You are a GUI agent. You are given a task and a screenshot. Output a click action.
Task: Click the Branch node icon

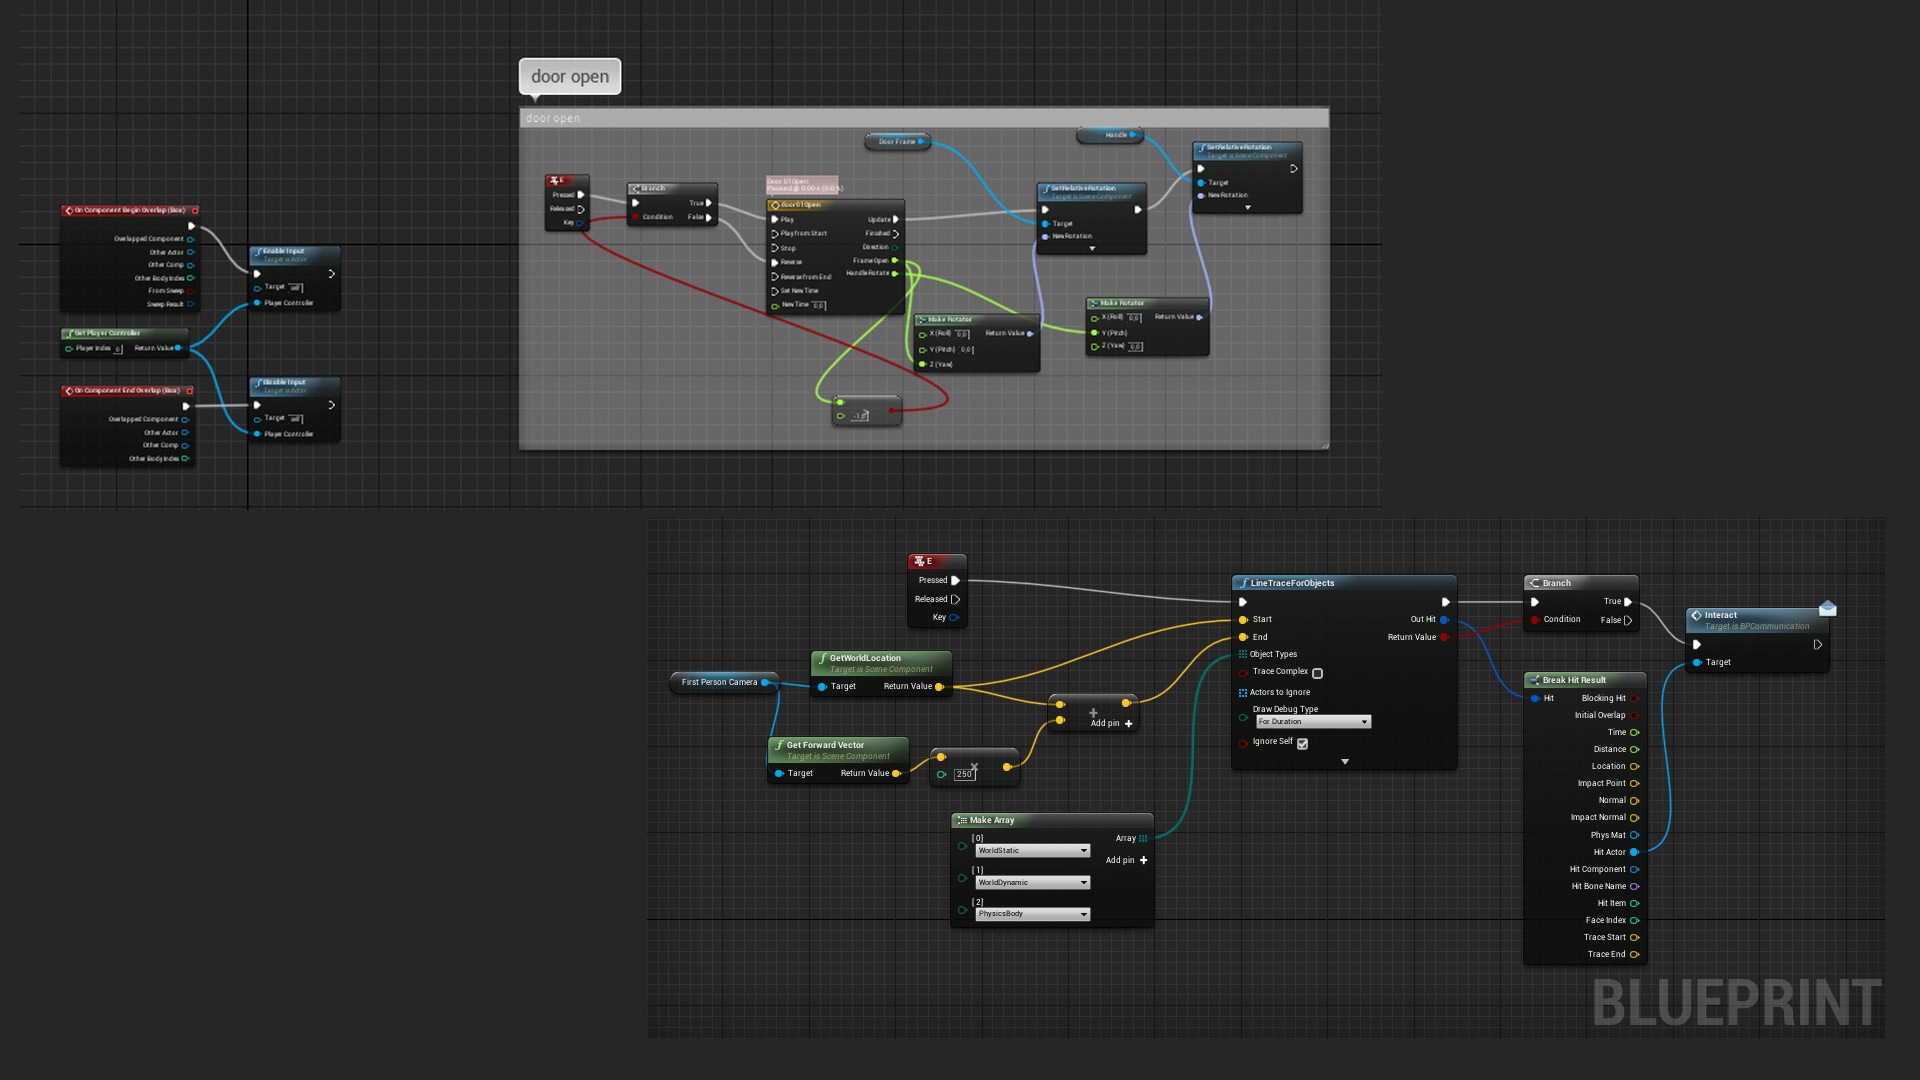(1534, 583)
